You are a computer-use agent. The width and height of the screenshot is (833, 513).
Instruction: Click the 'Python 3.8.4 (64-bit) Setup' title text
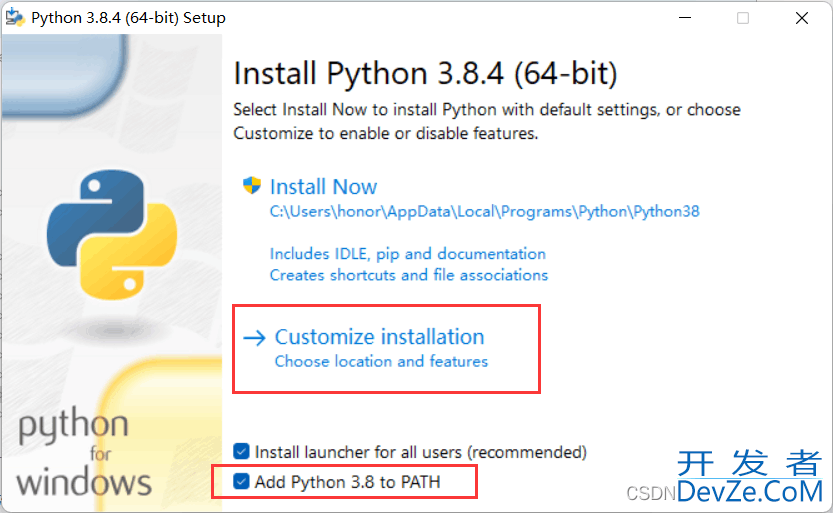click(129, 18)
